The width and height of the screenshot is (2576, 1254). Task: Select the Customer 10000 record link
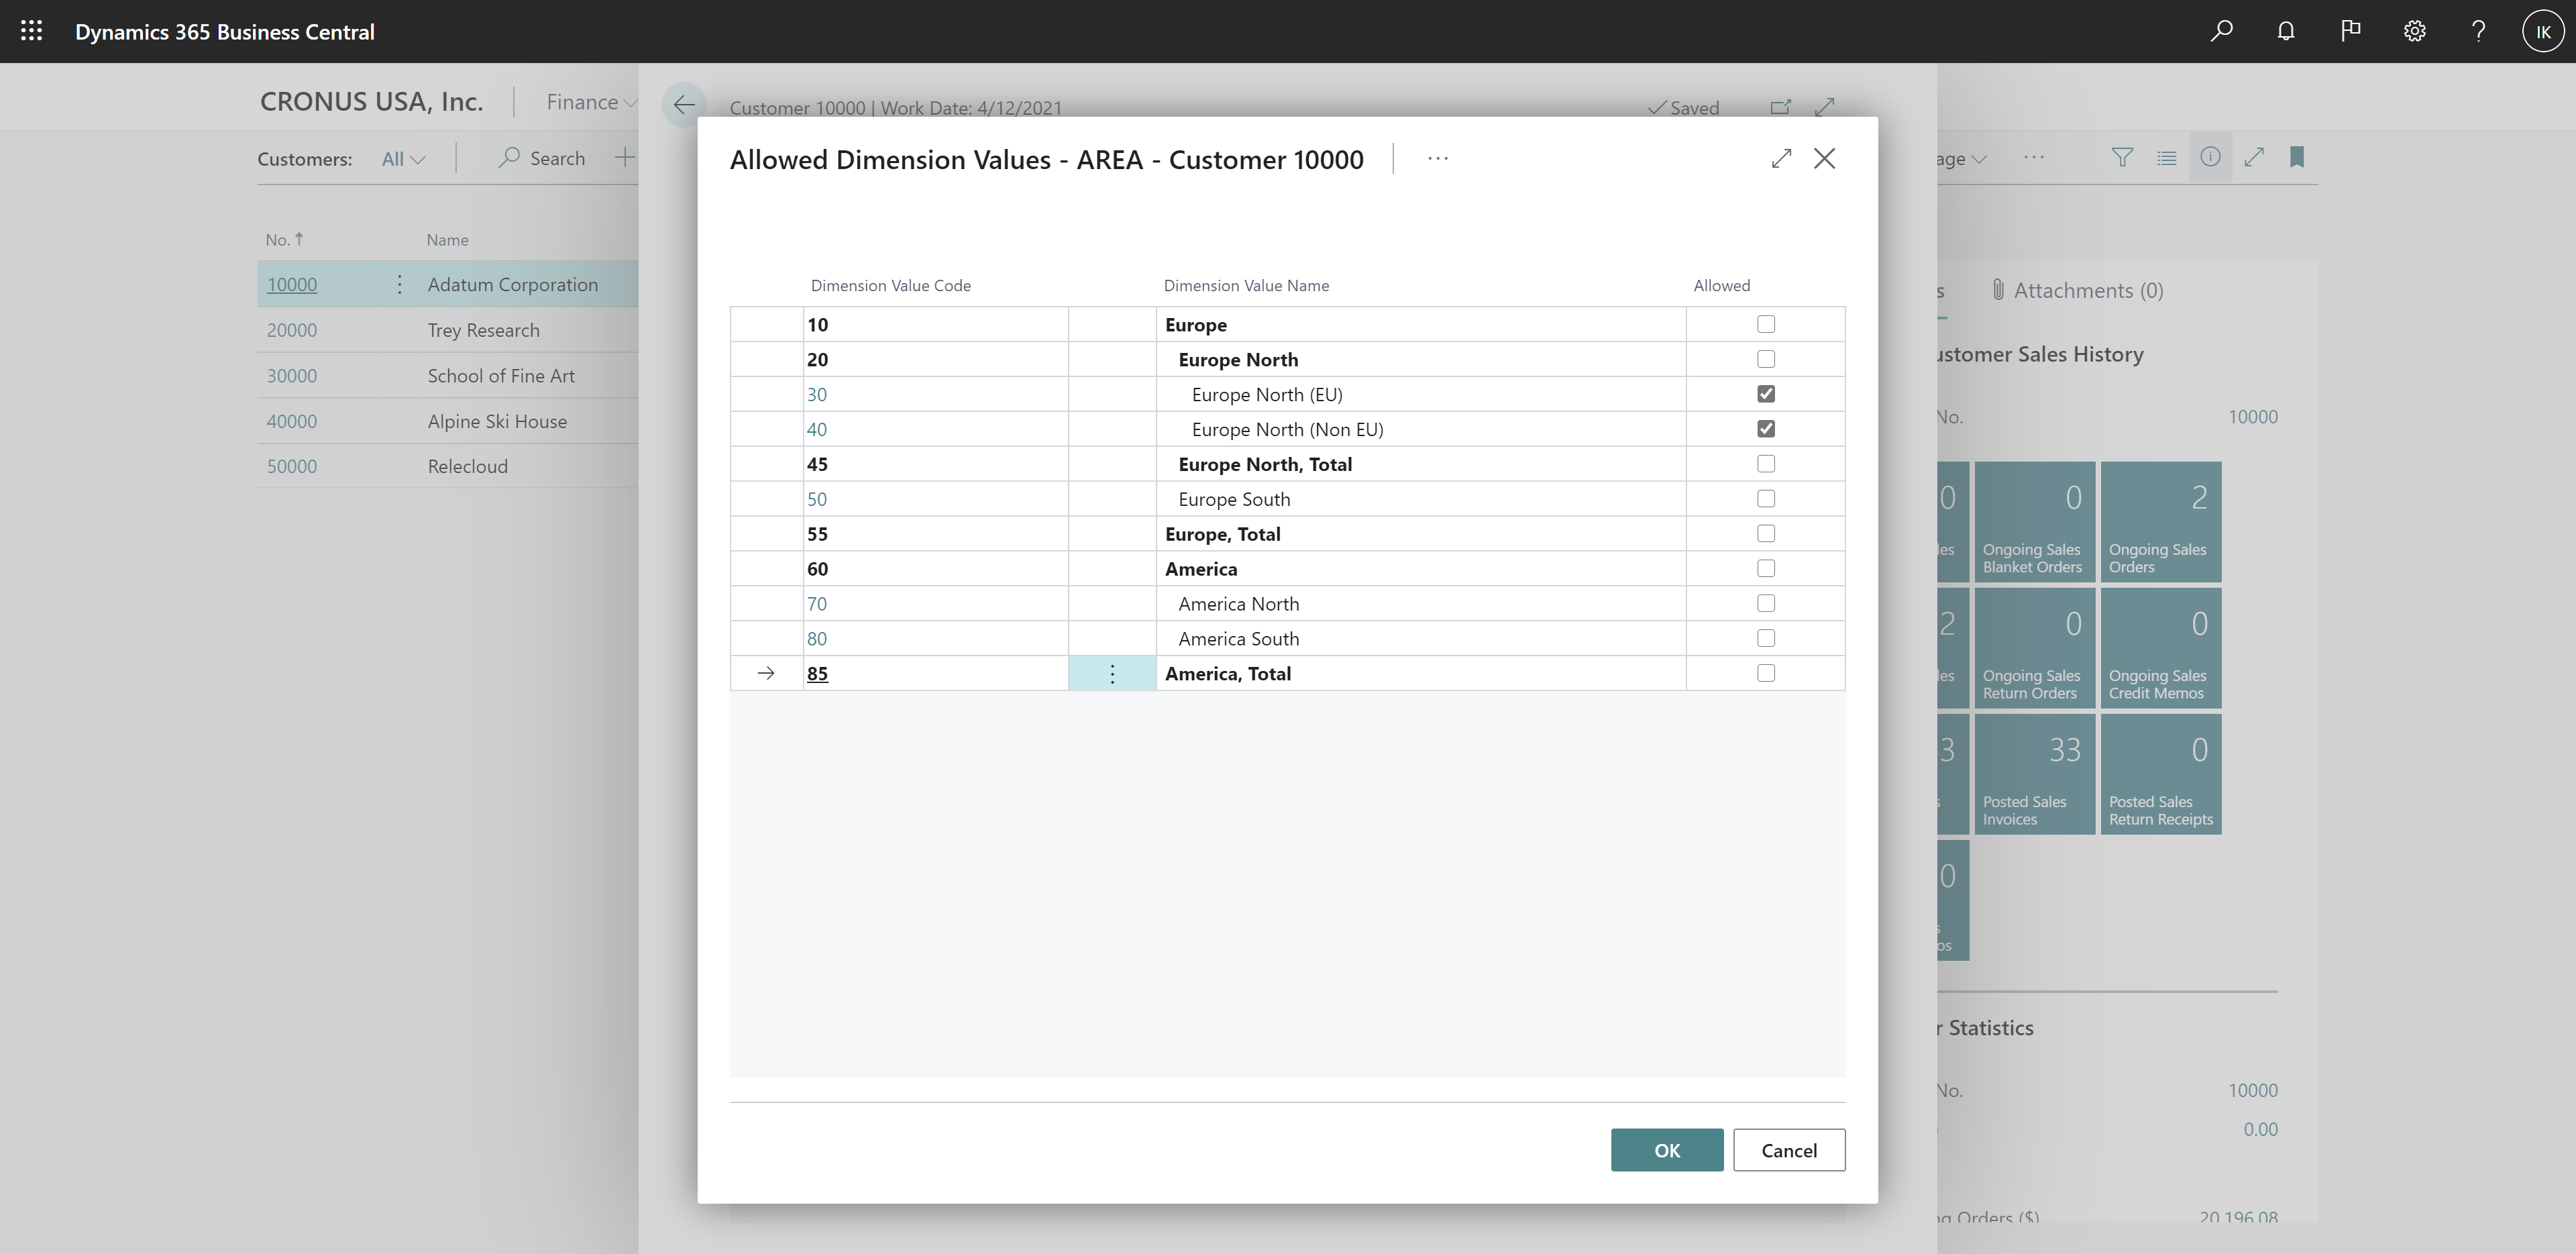[x=292, y=282]
